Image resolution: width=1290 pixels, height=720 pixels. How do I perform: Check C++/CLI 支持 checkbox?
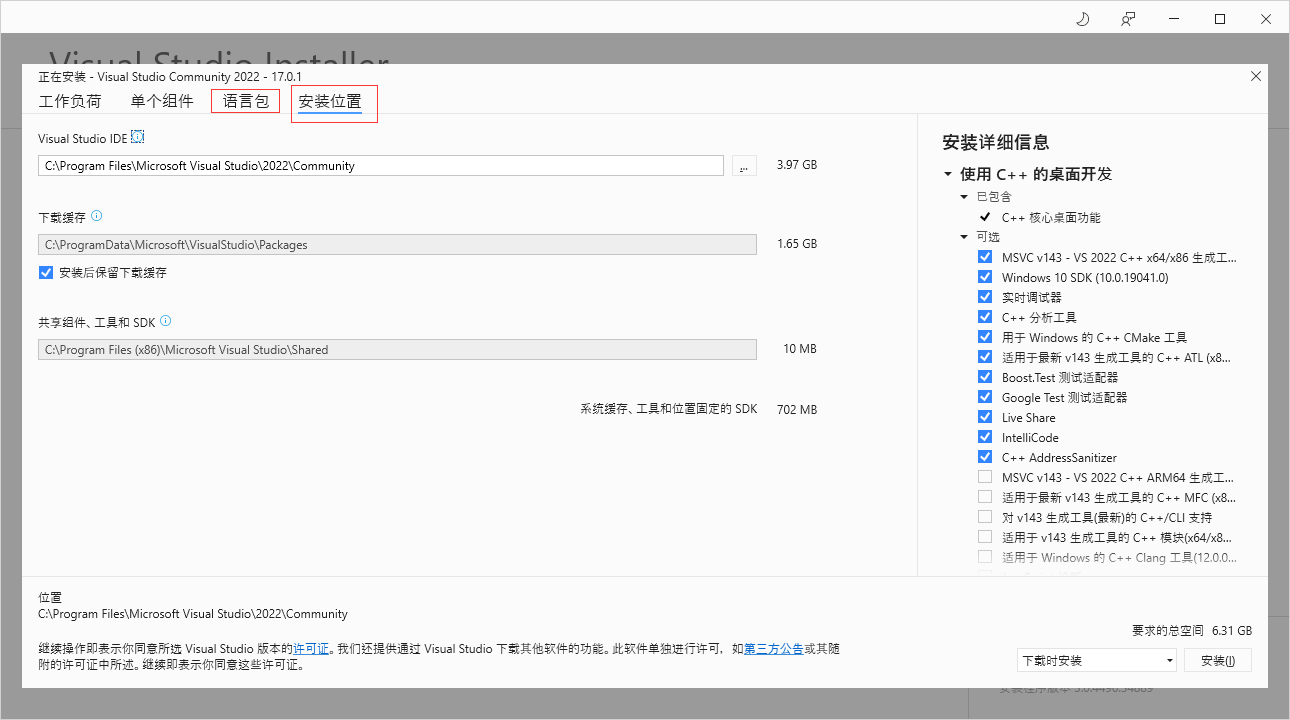pos(985,517)
